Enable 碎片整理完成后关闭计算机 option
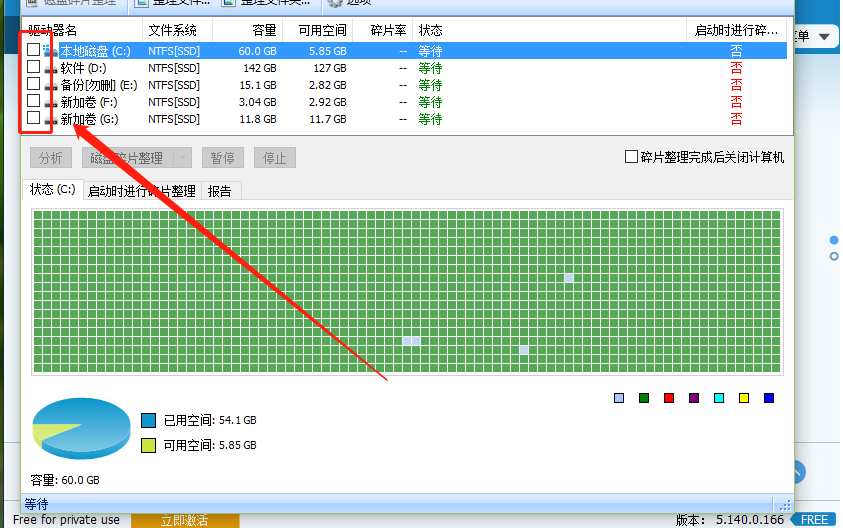 pos(632,157)
